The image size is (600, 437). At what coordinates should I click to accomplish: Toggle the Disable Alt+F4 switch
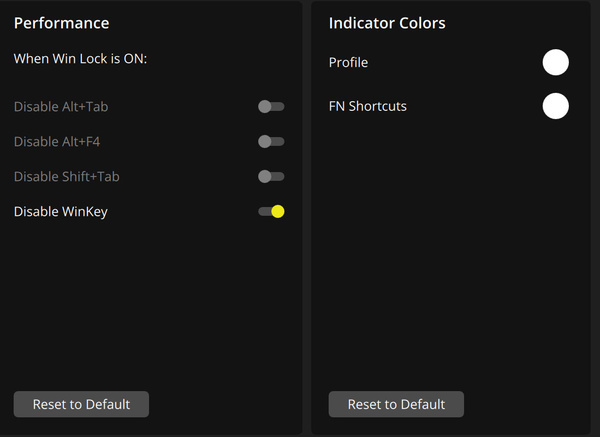(x=271, y=142)
